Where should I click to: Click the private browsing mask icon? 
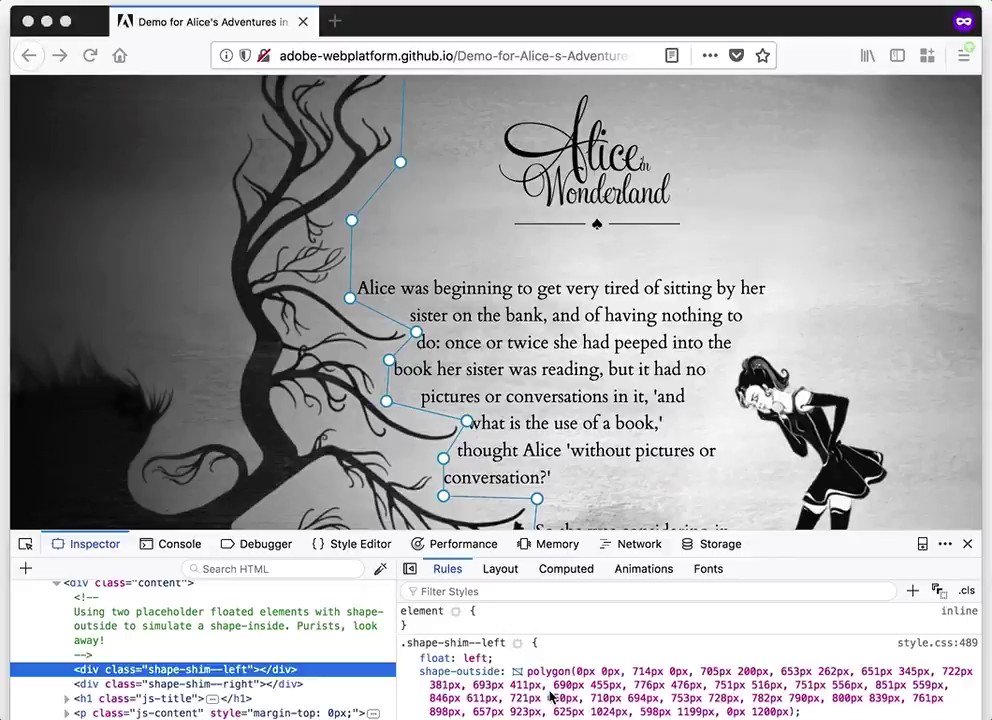point(963,22)
